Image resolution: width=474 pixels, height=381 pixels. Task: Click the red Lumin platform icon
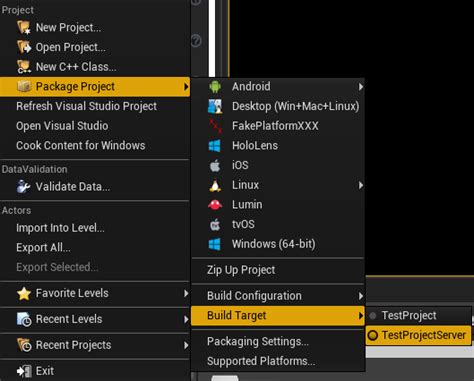(x=215, y=205)
